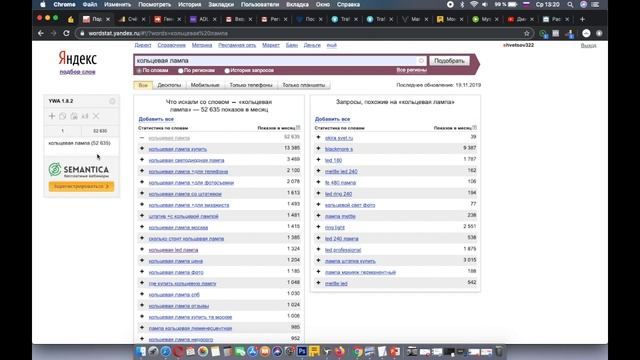
Task: Open the 'Файл' menu
Action: coord(90,4)
